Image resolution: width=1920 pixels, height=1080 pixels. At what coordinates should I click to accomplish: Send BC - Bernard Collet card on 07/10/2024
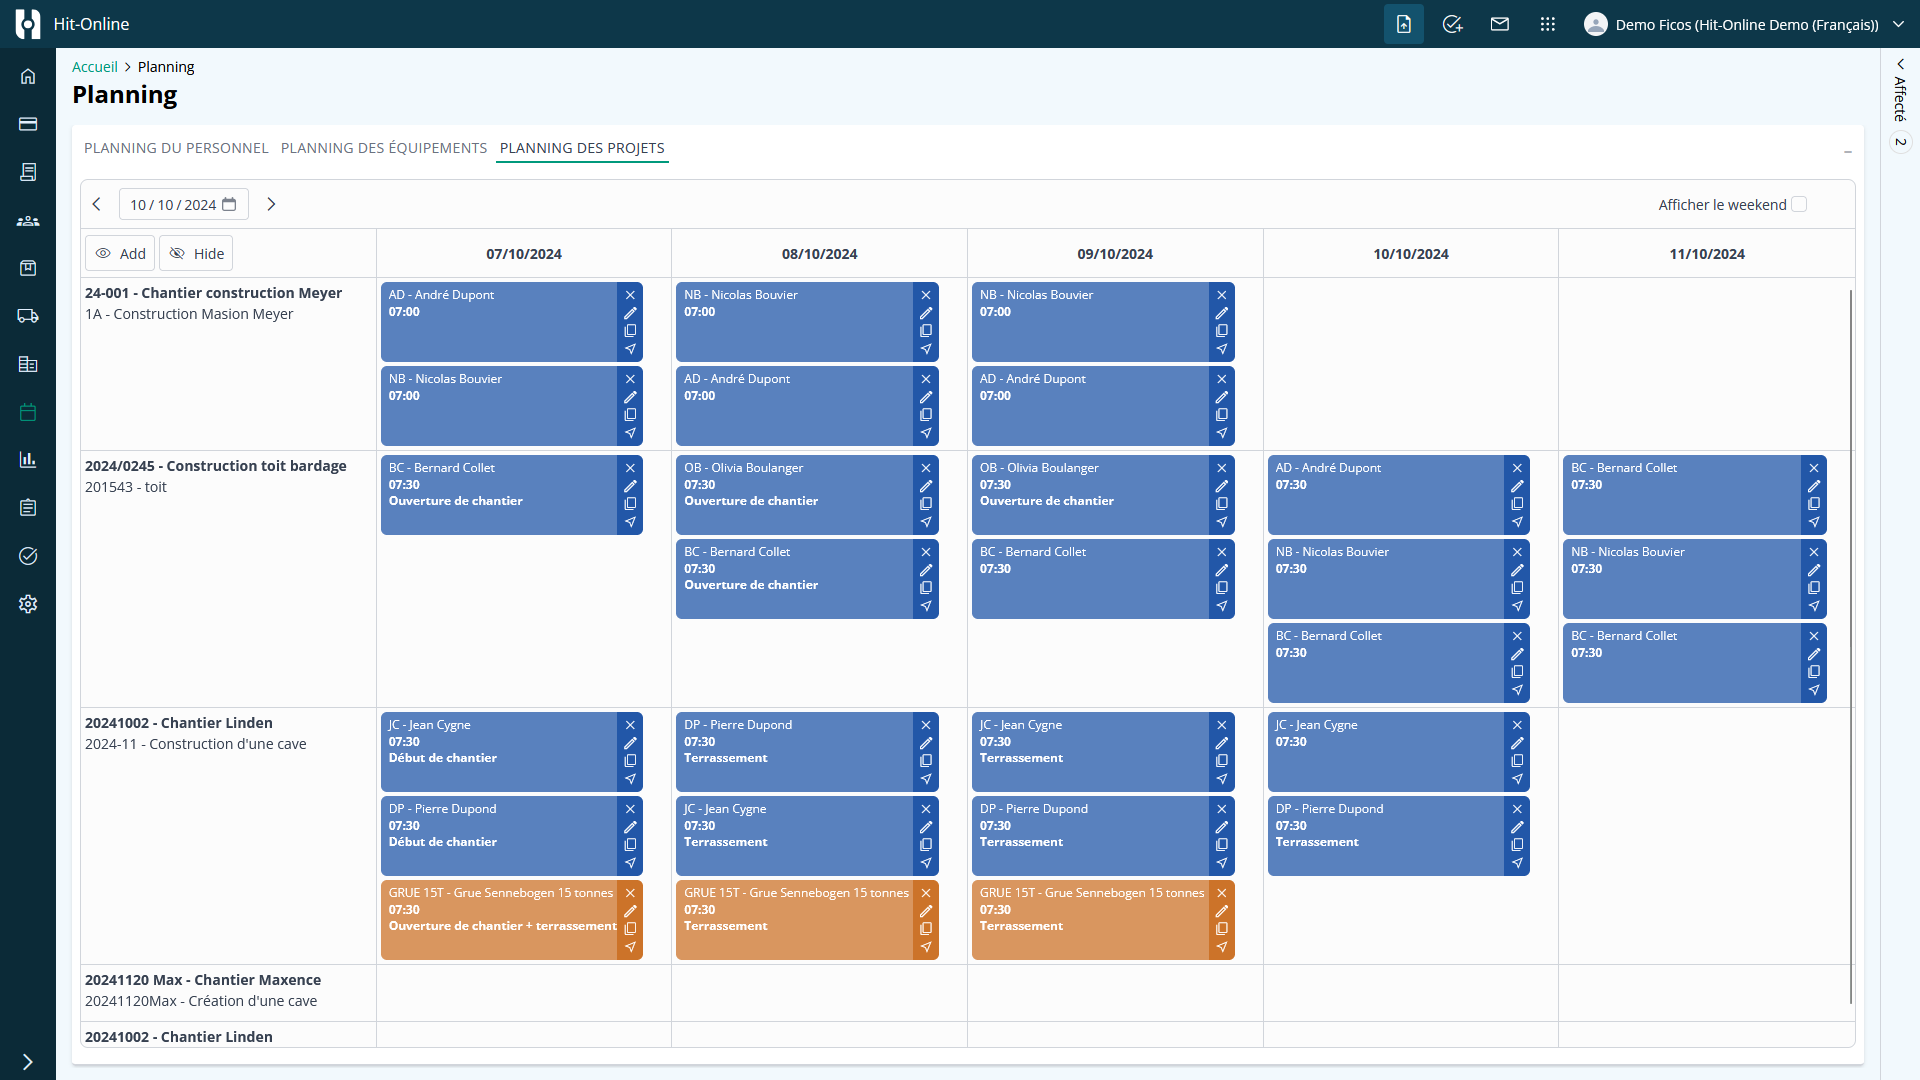(x=630, y=522)
